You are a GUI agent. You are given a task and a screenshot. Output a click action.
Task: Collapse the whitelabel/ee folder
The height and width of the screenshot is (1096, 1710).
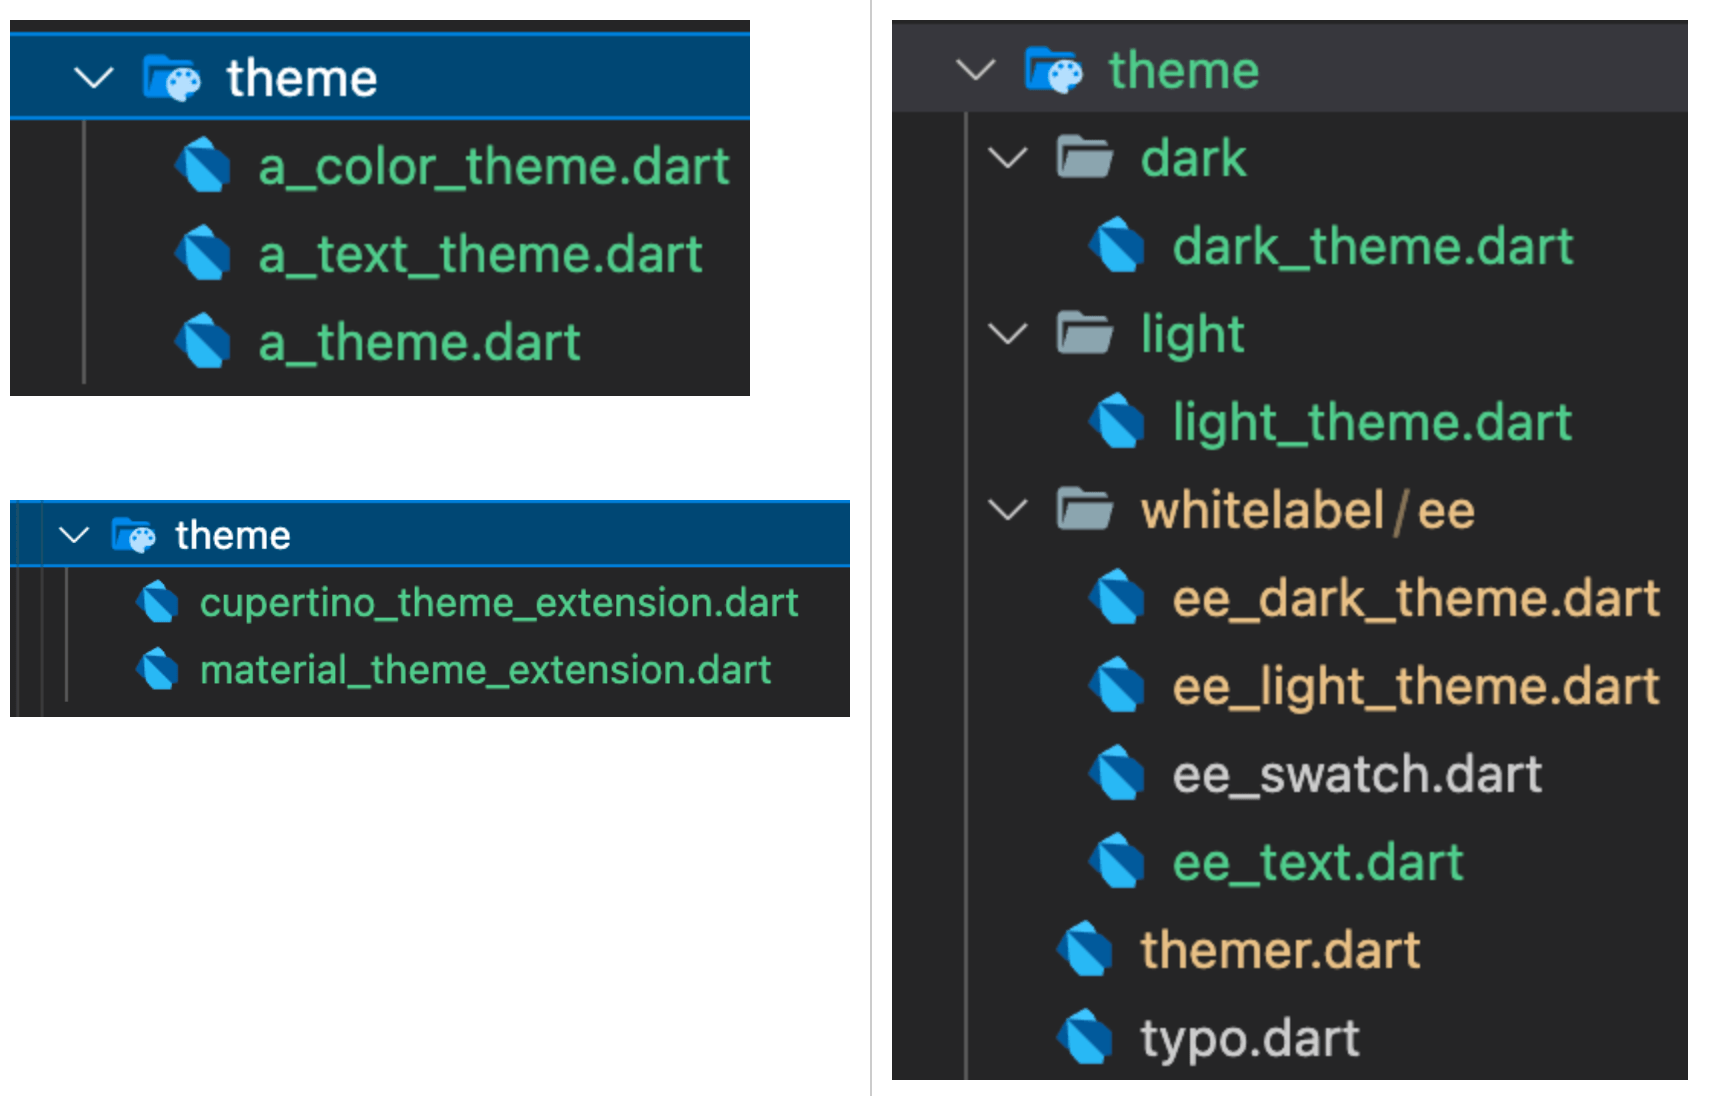(x=1007, y=510)
